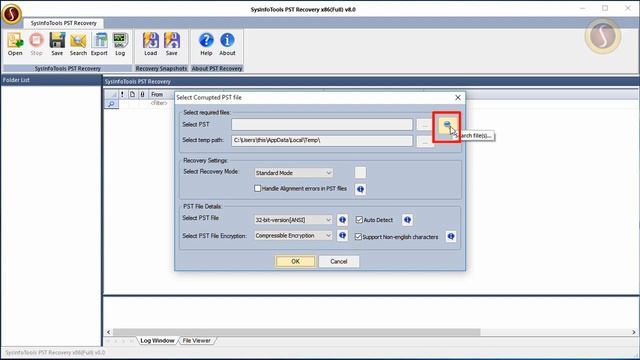Click the scroll-right arrow of the log pane
Image resolution: width=640 pixels, height=360 pixels.
(634, 332)
